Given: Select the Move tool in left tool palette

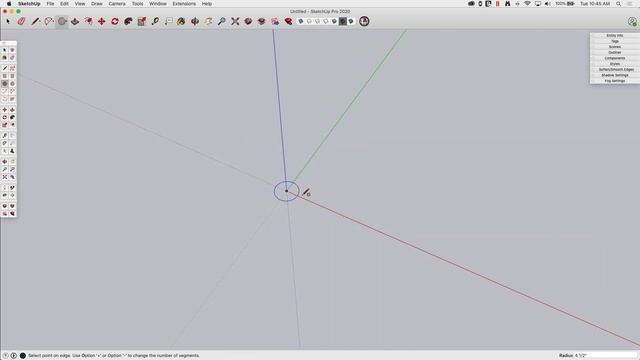Looking at the screenshot, I should [x=4, y=110].
